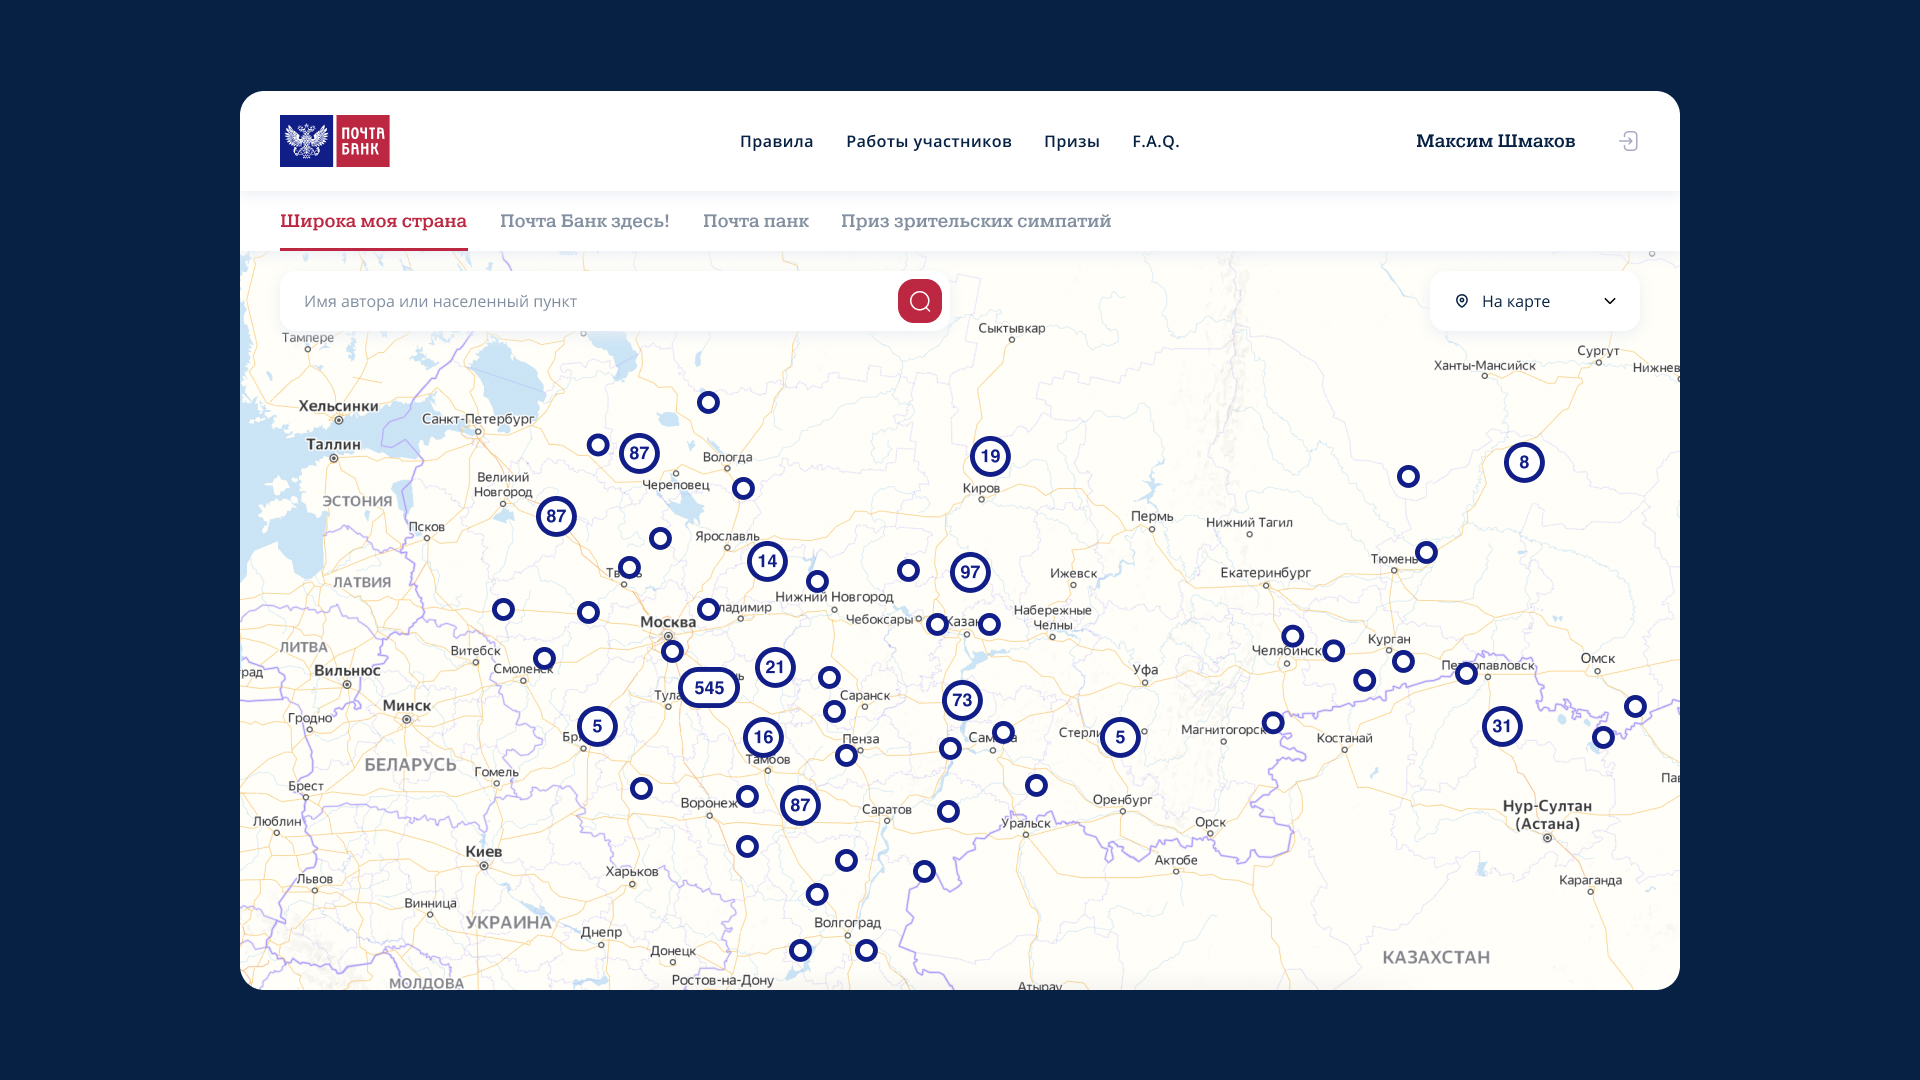The image size is (1920, 1080).
Task: Switch to the Почта панк tab
Action: tap(756, 221)
